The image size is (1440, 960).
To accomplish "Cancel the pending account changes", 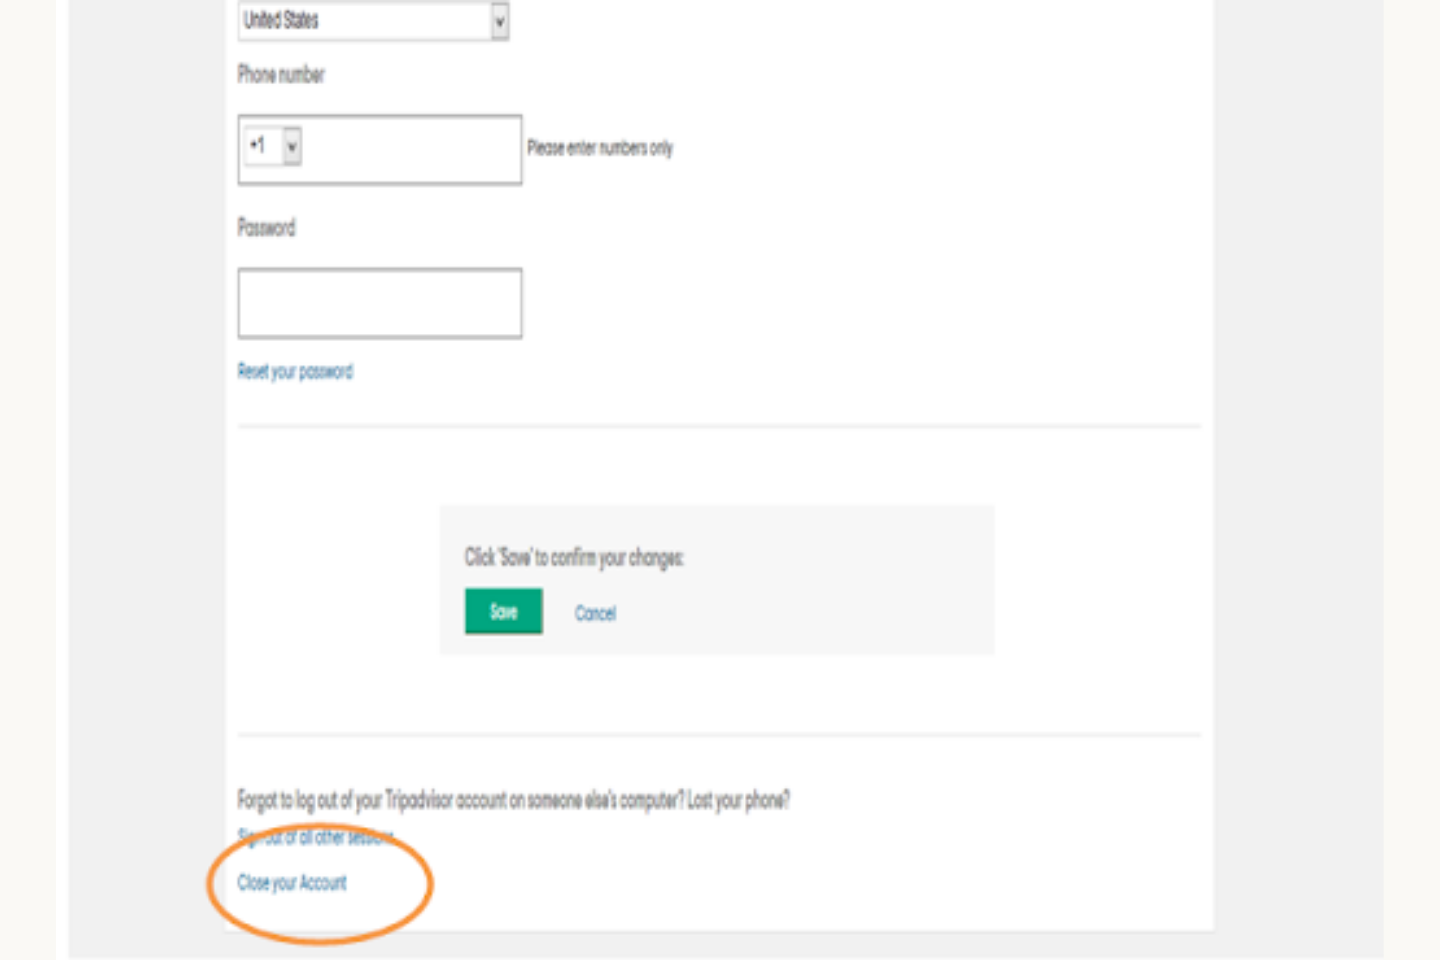I will (595, 613).
